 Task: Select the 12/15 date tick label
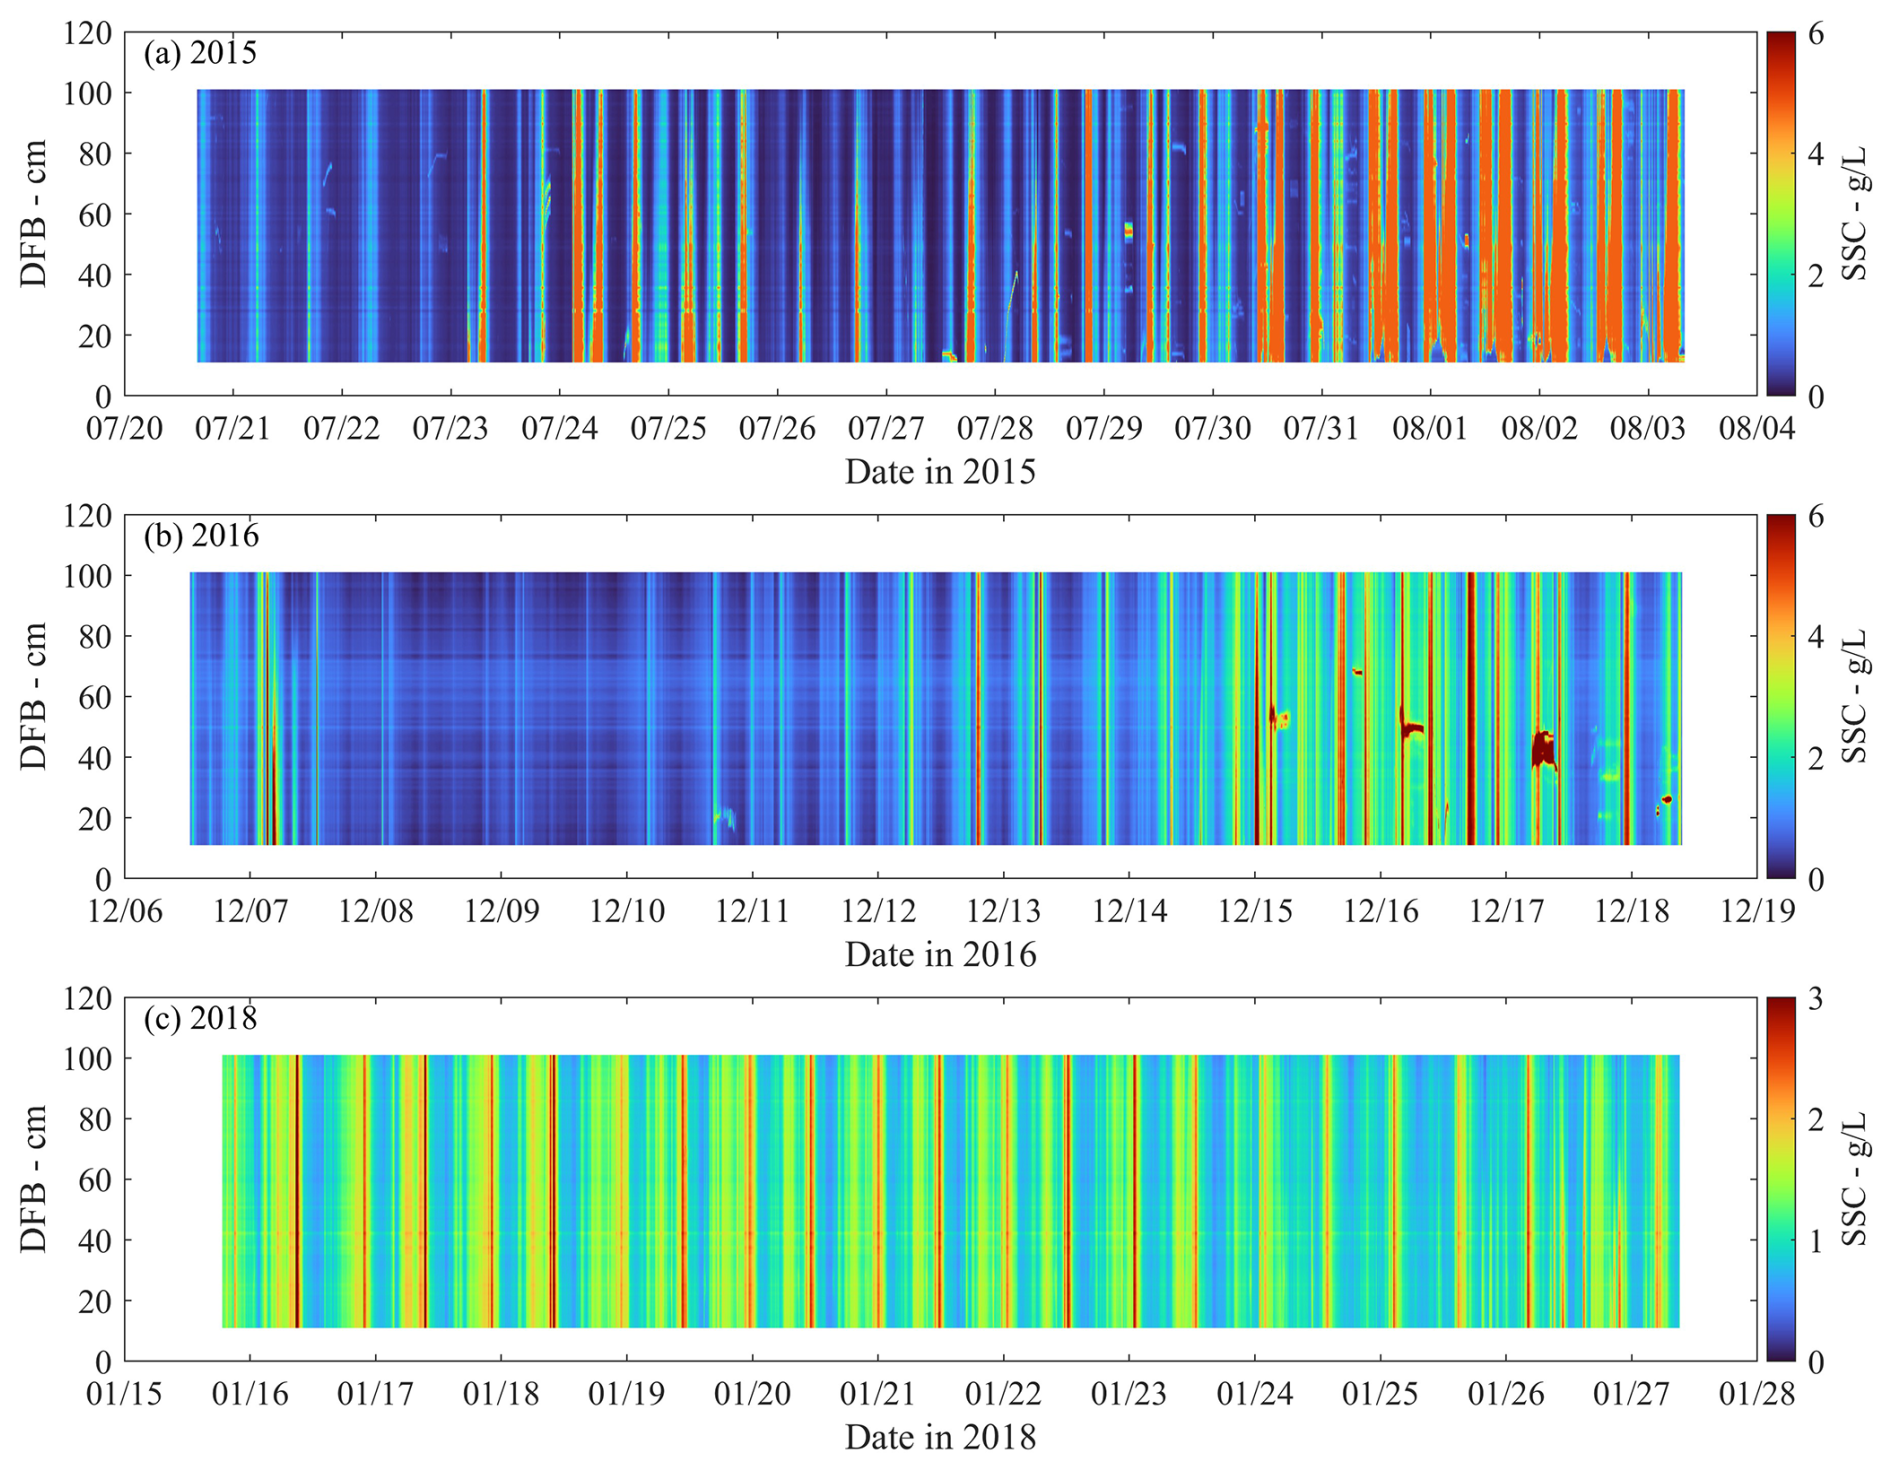(x=1255, y=911)
